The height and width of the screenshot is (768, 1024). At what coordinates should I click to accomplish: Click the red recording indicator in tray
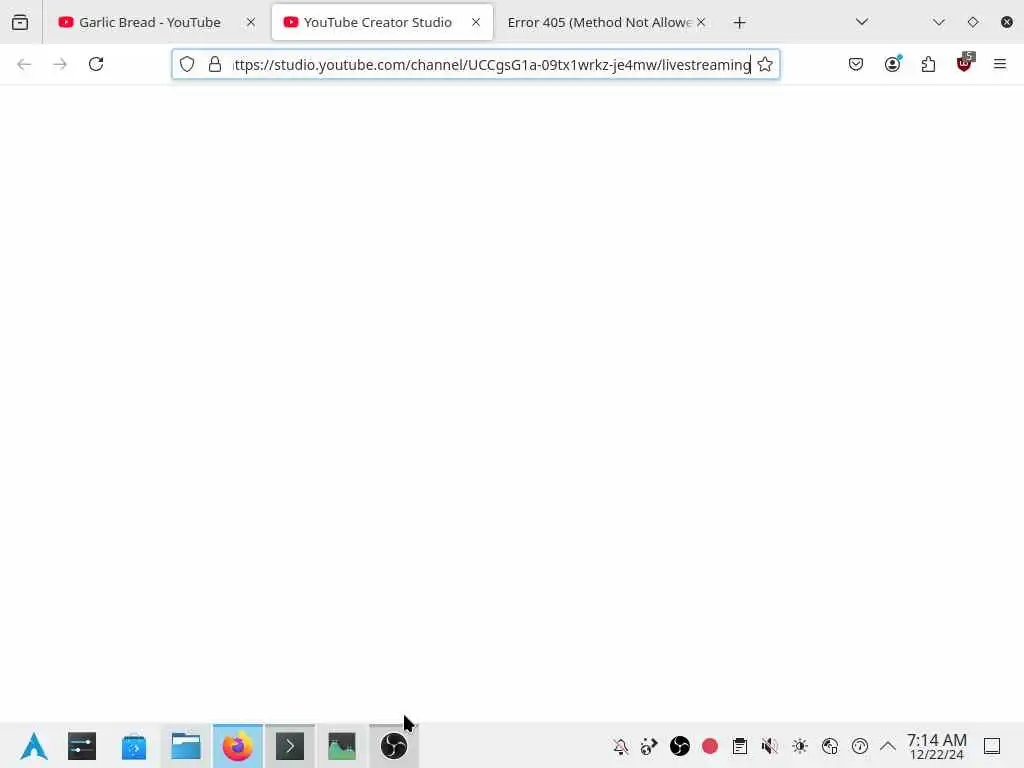point(710,746)
